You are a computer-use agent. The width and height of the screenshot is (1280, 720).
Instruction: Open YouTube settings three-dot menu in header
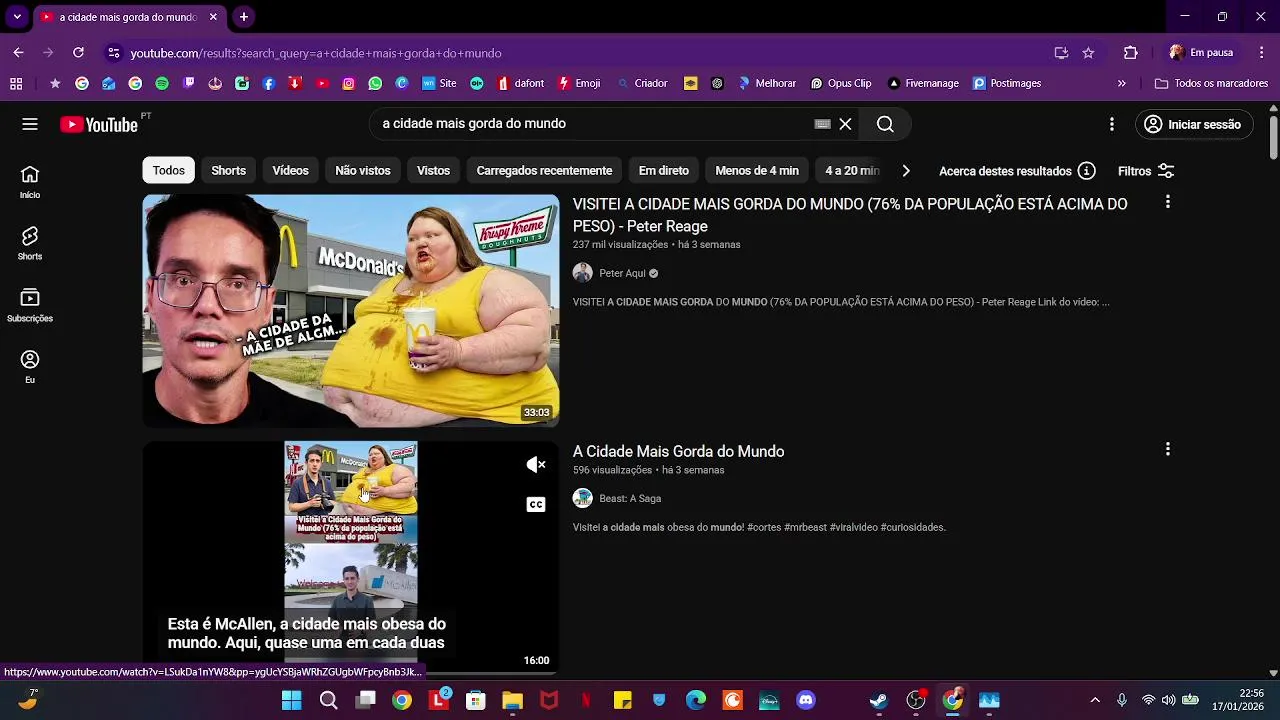[x=1111, y=124]
